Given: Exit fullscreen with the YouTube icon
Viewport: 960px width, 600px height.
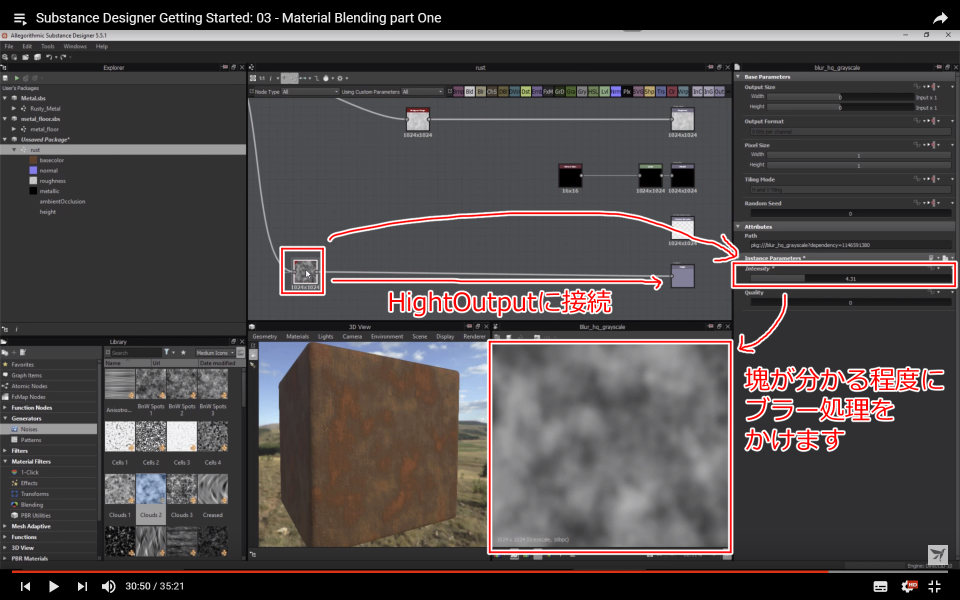Looking at the screenshot, I should (x=935, y=587).
